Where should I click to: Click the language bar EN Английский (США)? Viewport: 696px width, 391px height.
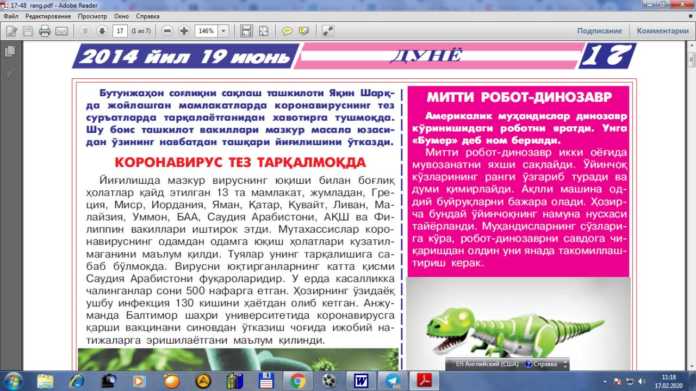(x=487, y=364)
